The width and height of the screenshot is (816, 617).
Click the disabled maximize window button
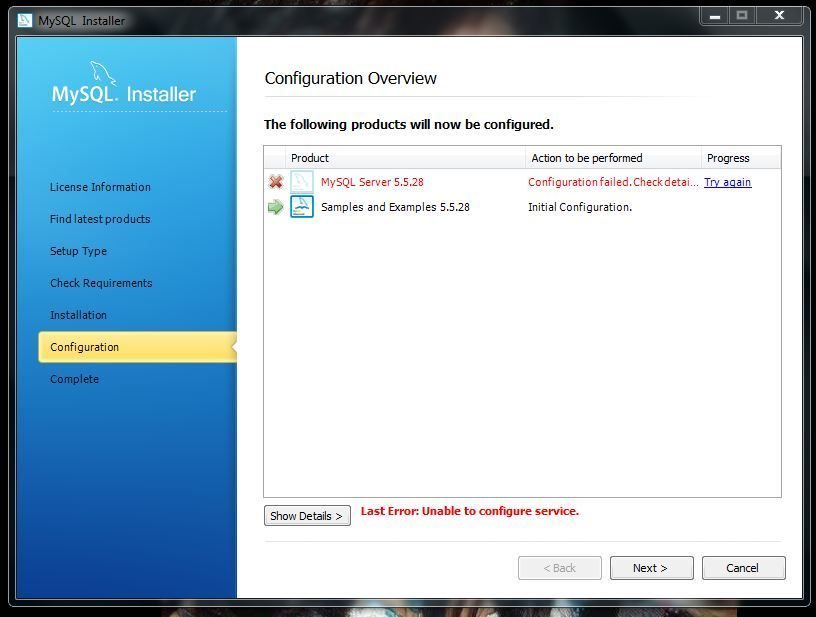click(742, 16)
